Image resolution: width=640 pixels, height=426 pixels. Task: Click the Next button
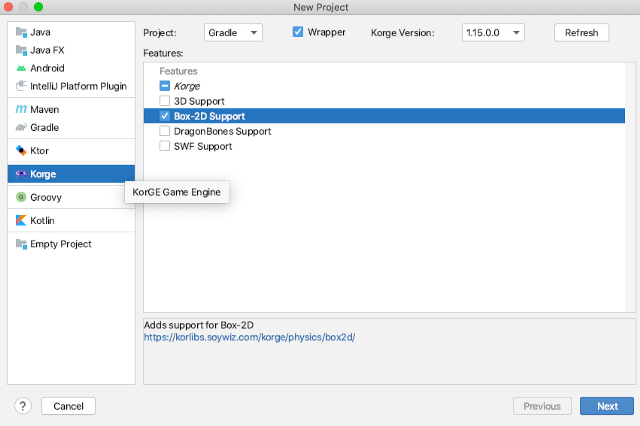tap(607, 406)
